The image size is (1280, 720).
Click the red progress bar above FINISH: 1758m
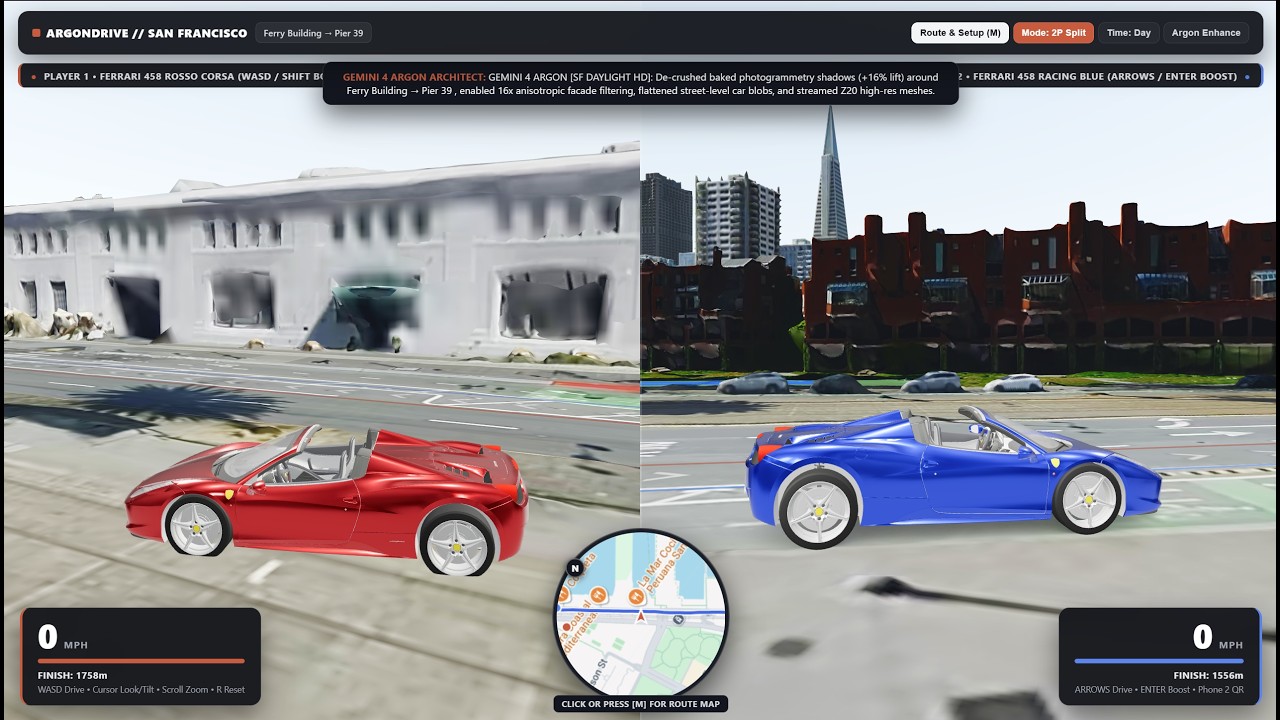(141, 661)
